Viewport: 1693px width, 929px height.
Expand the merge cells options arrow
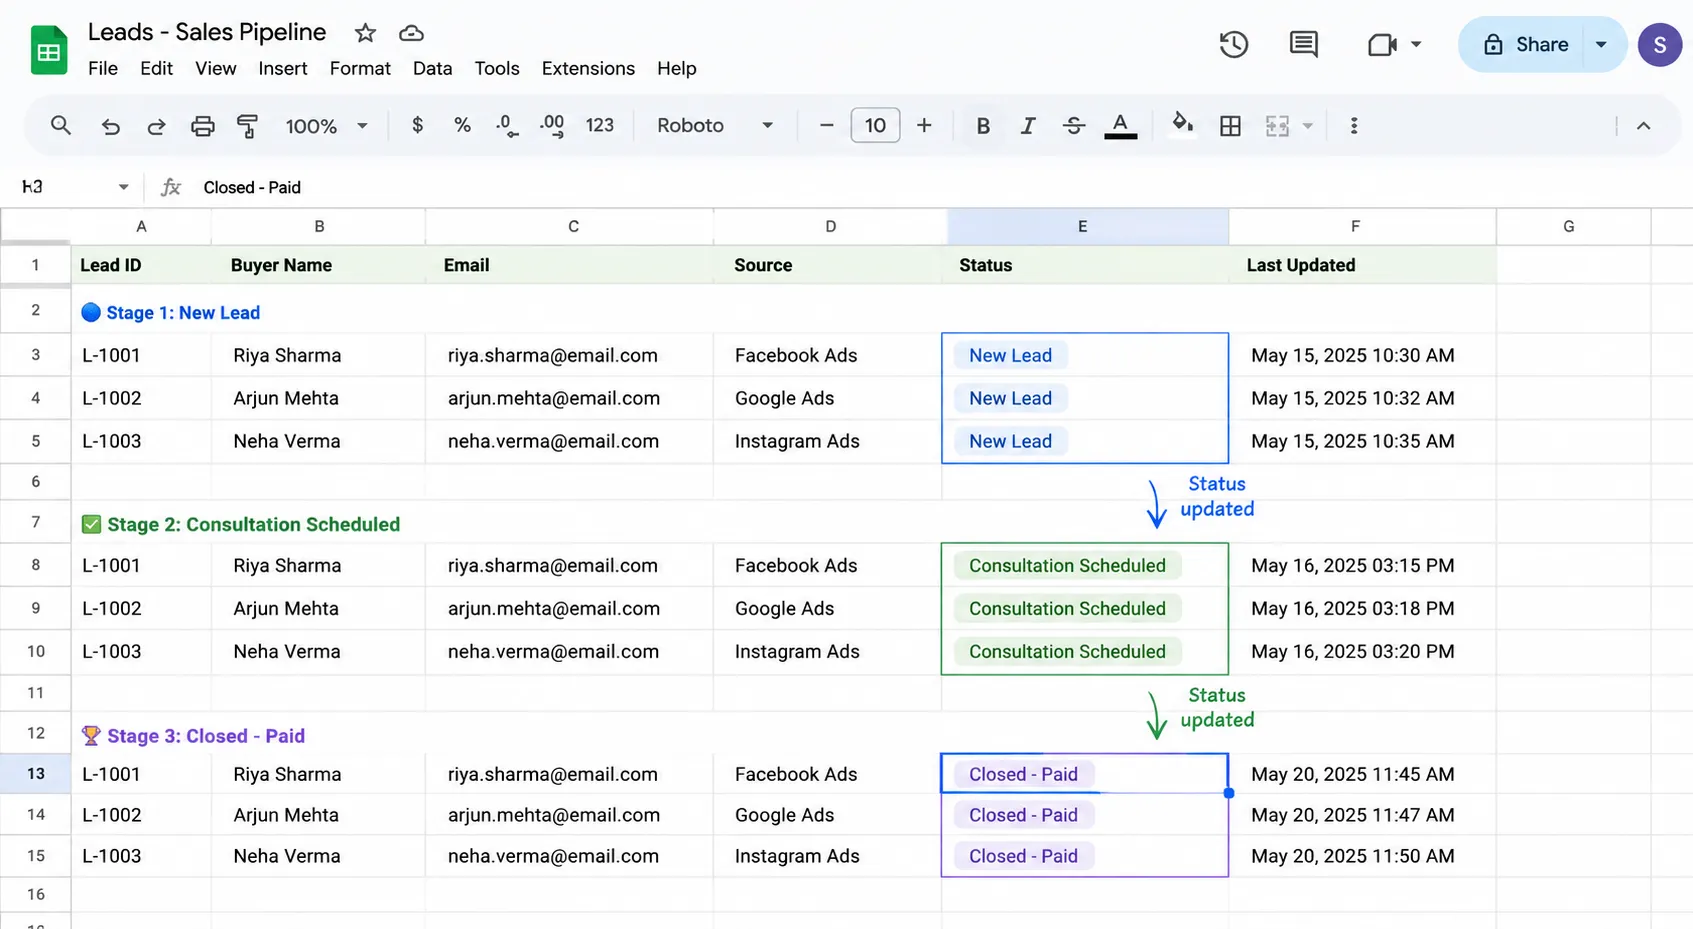1307,126
